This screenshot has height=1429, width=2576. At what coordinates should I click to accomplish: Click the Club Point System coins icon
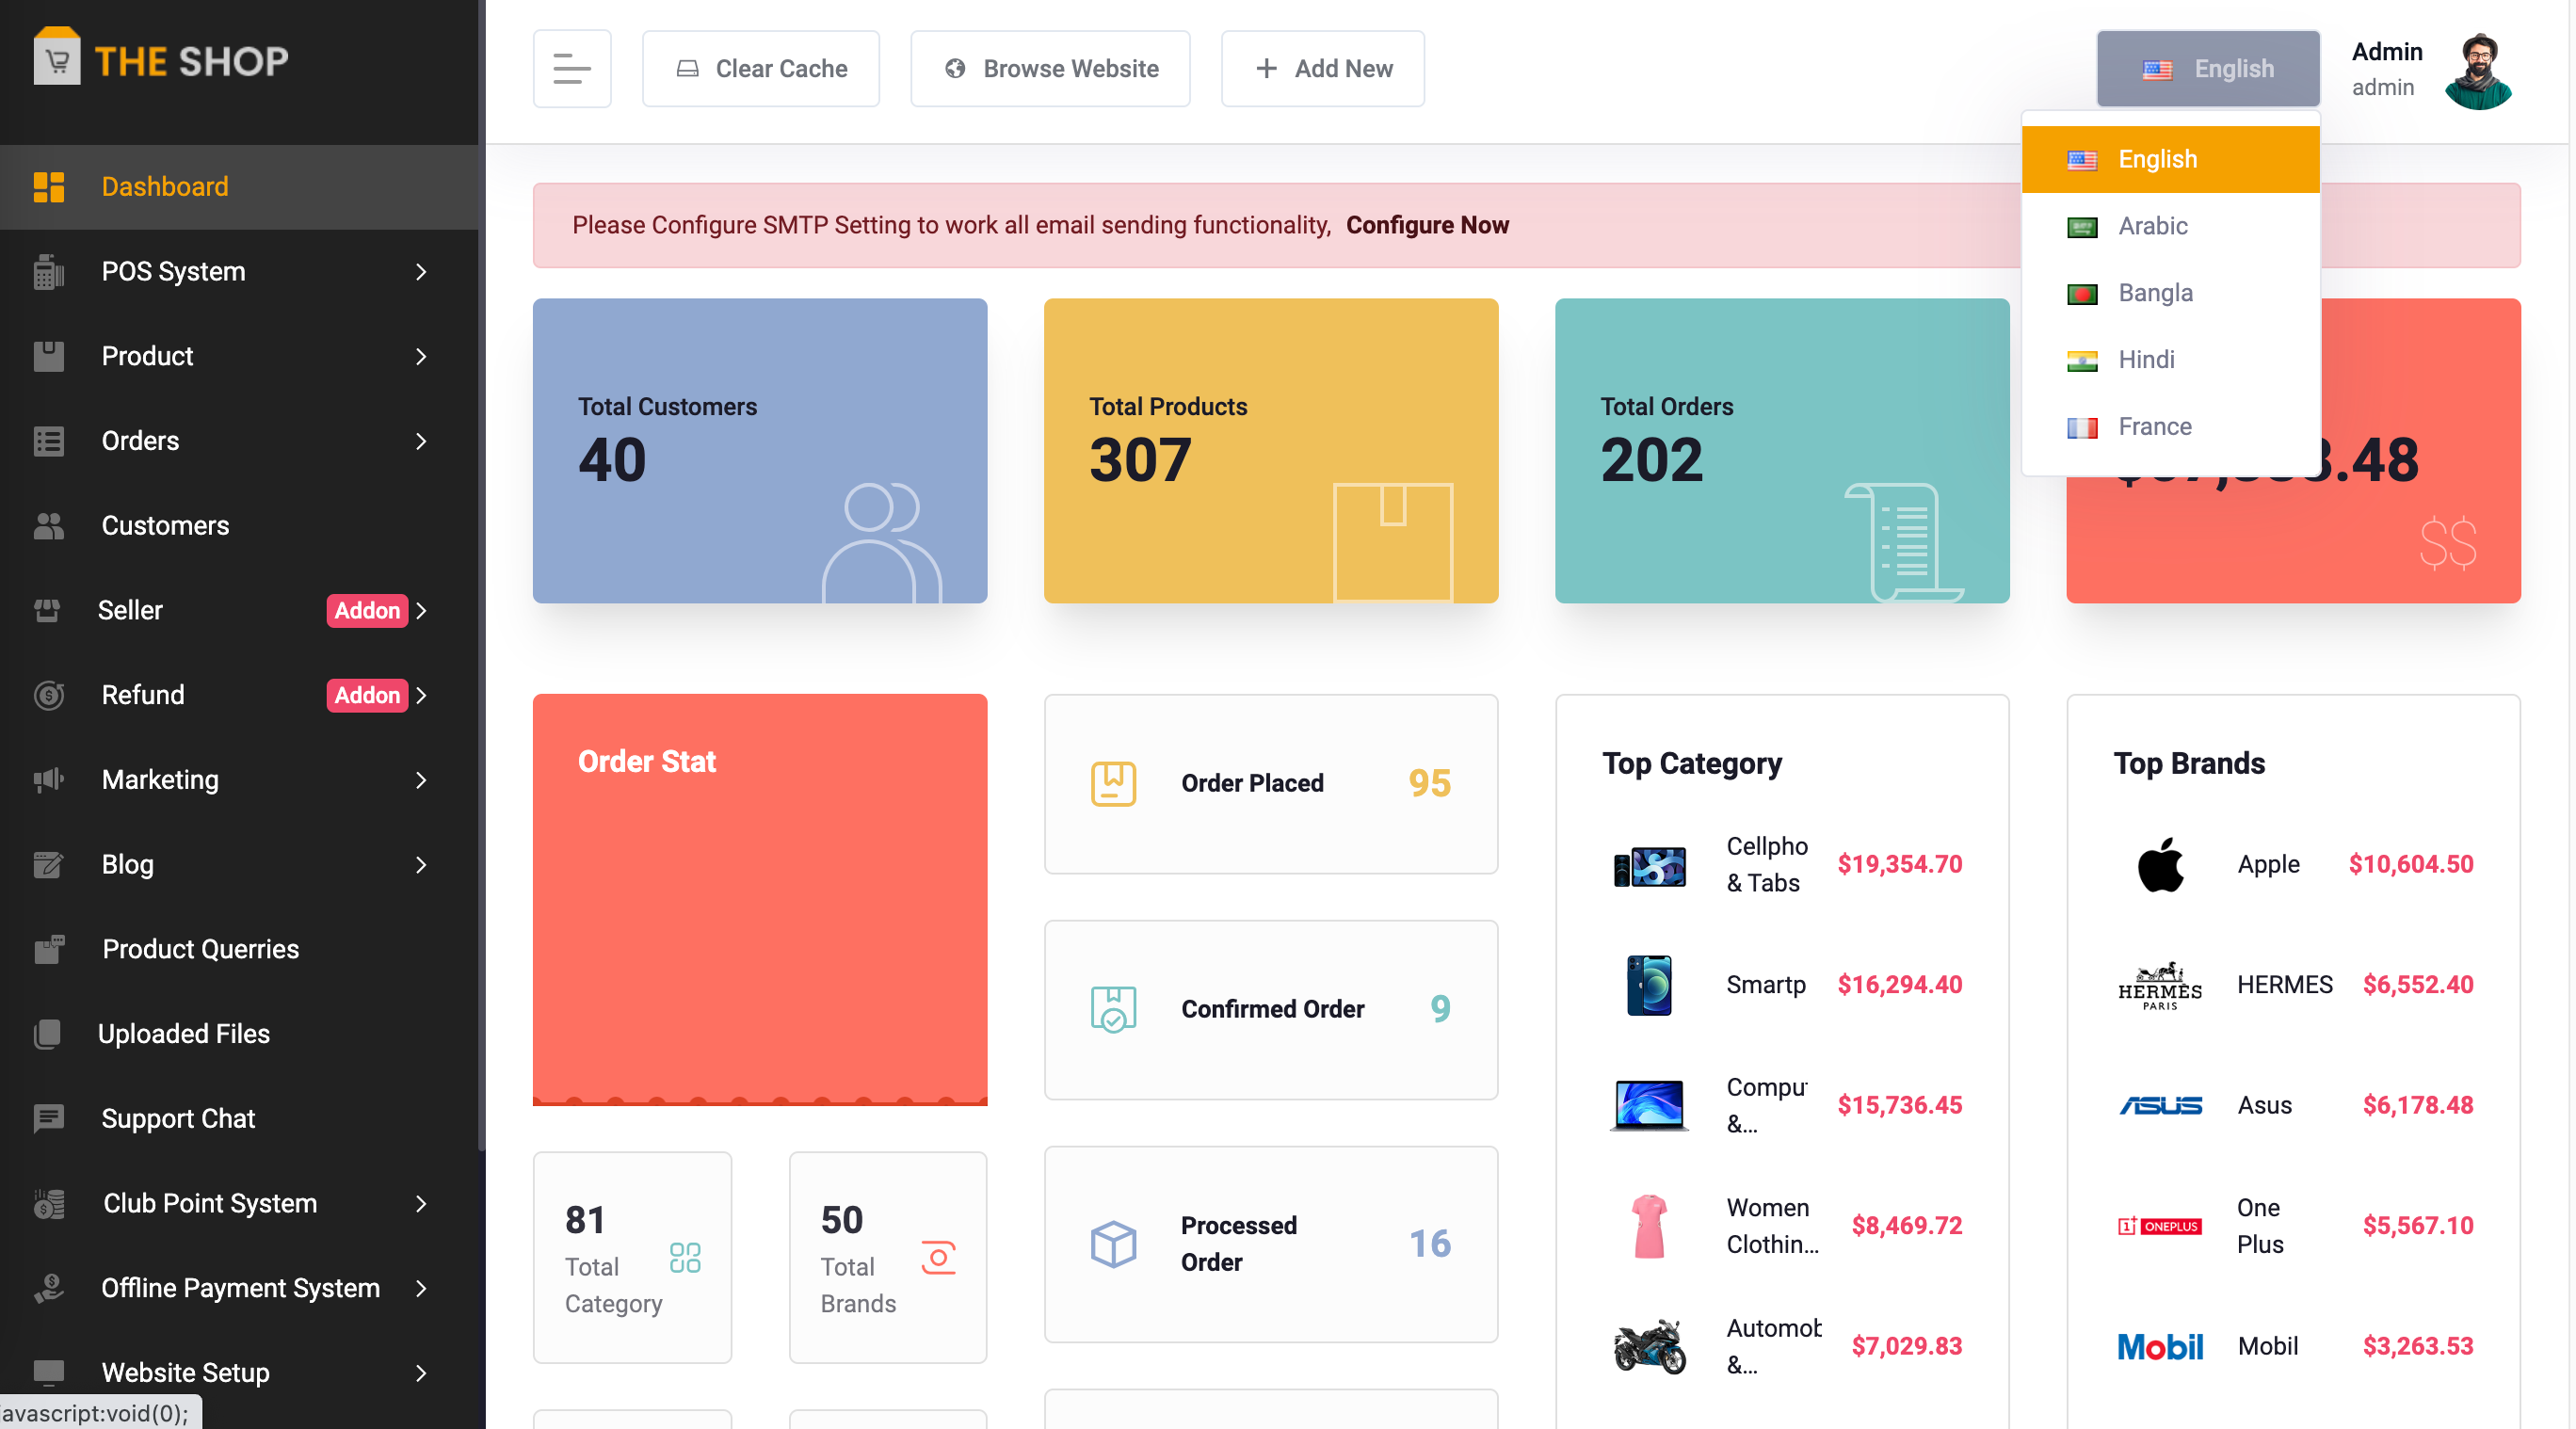(x=48, y=1204)
